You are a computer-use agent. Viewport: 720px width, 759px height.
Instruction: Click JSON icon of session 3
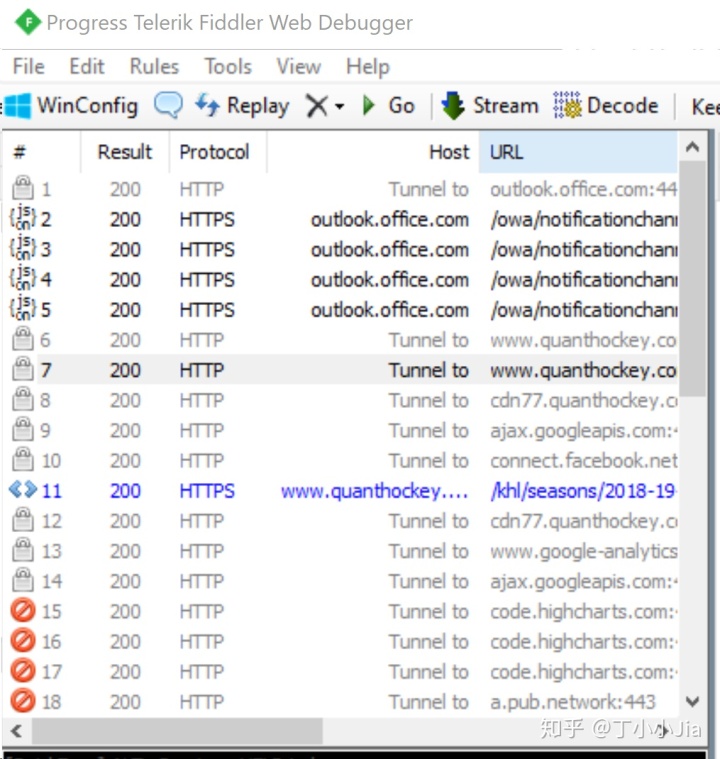23,248
